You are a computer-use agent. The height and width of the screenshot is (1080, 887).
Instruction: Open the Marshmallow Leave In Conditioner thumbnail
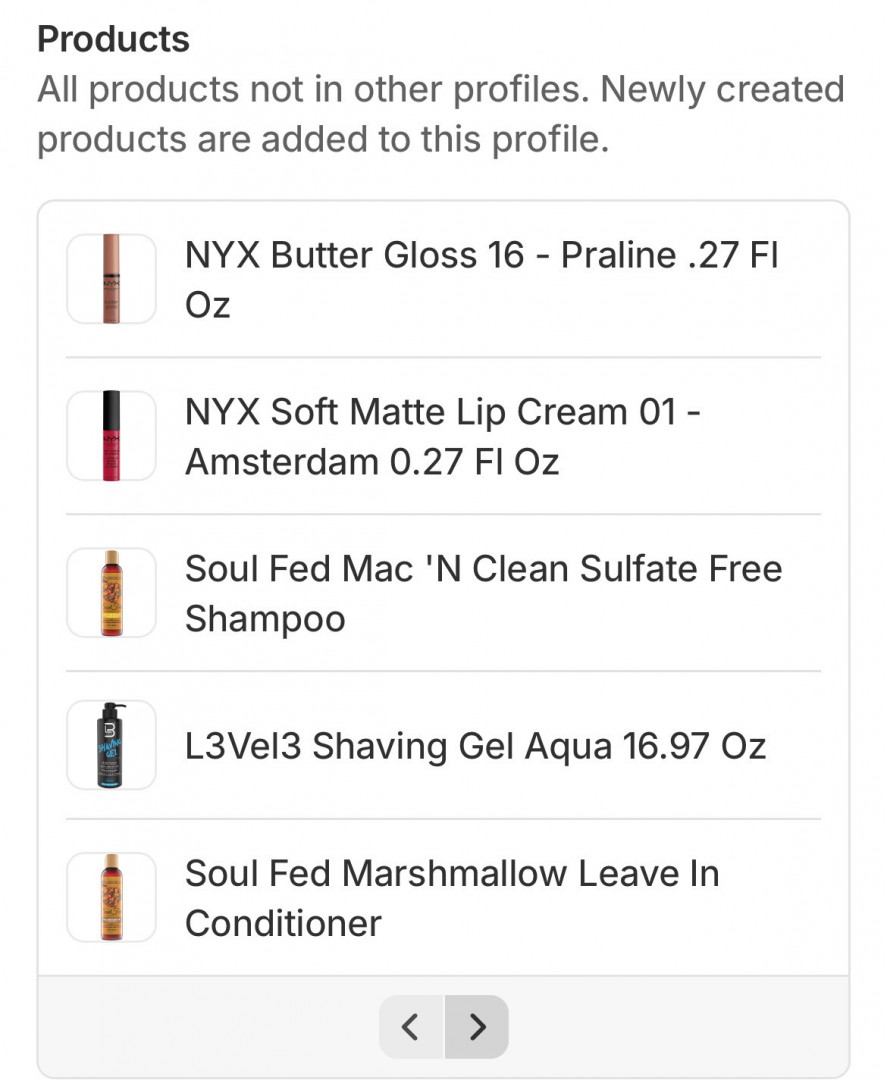click(x=111, y=897)
